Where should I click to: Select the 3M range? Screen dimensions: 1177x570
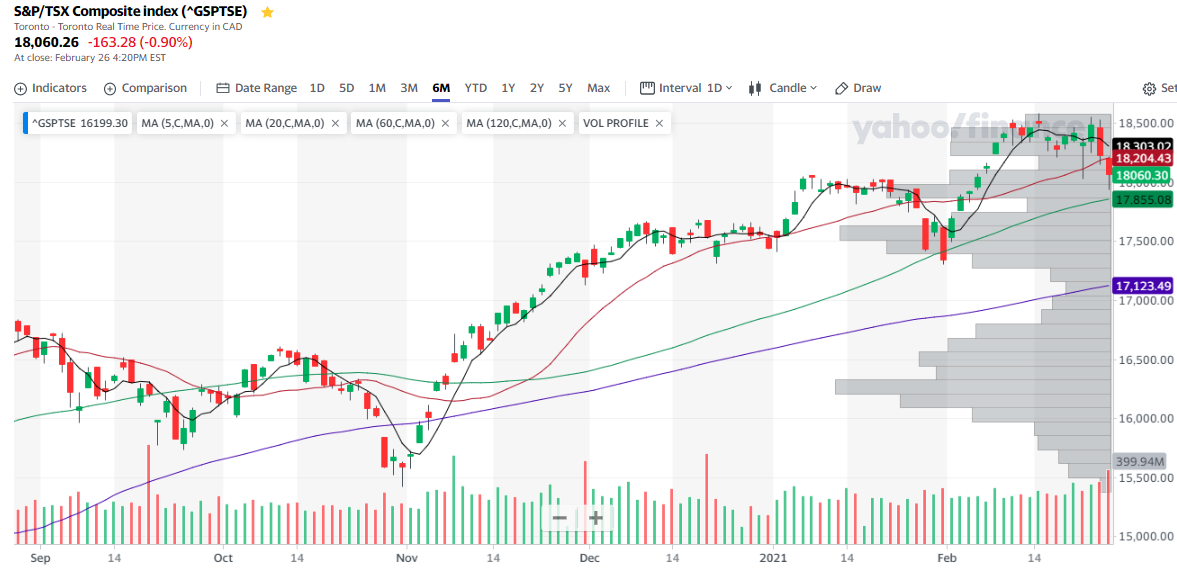click(x=408, y=88)
